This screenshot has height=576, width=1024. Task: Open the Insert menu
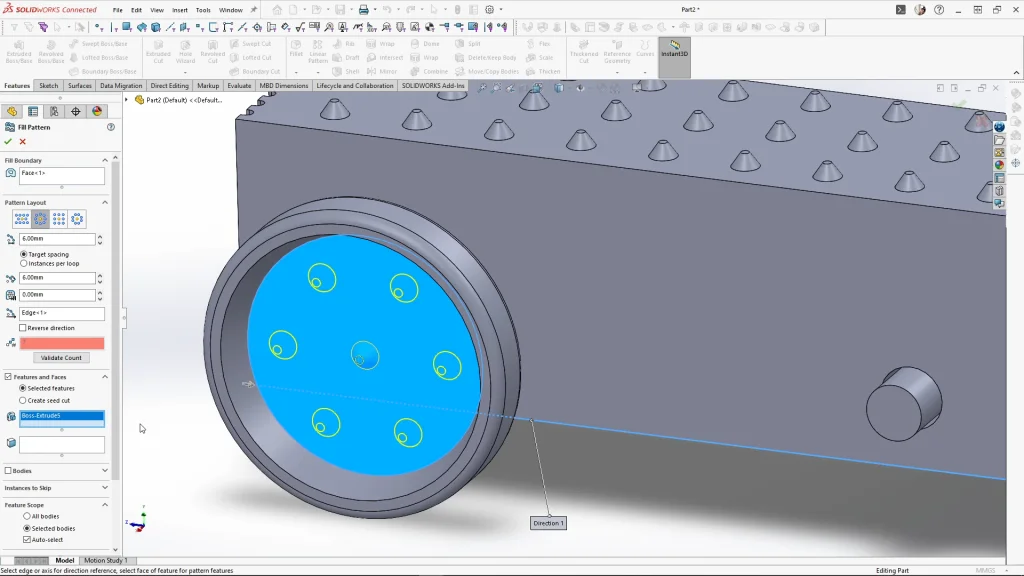pos(179,10)
